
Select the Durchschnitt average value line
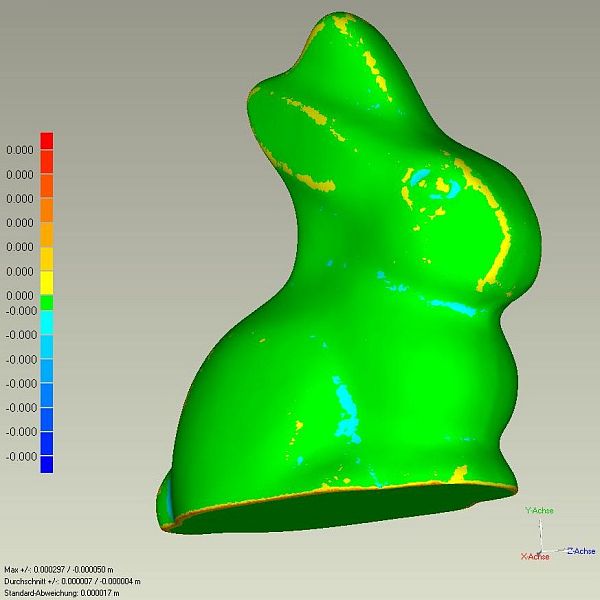tap(72, 581)
